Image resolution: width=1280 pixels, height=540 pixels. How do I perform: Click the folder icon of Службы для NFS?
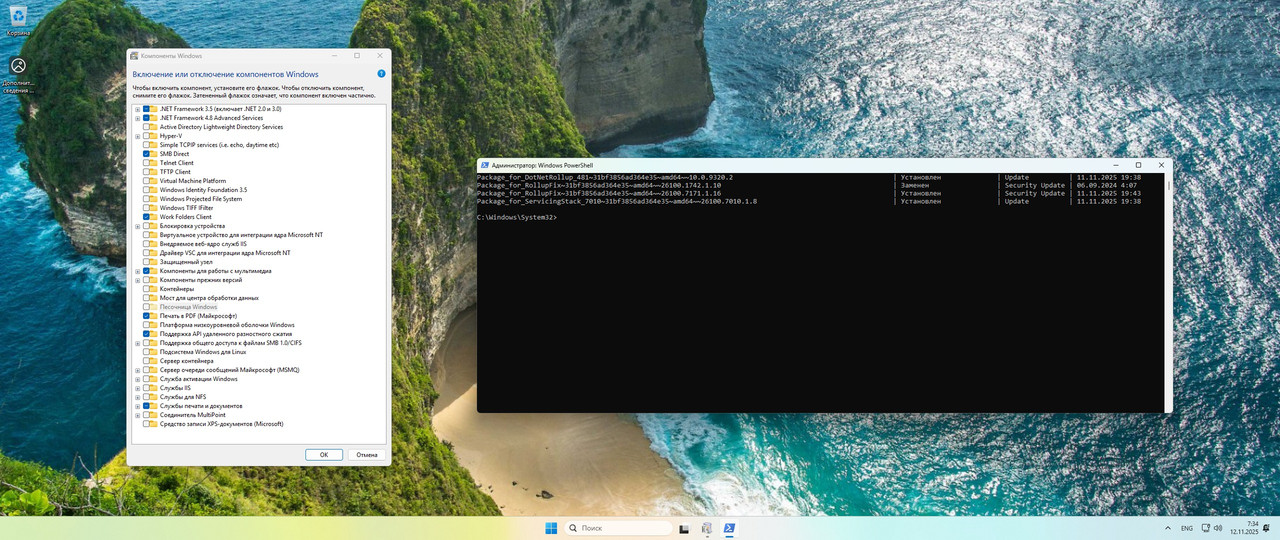click(154, 397)
